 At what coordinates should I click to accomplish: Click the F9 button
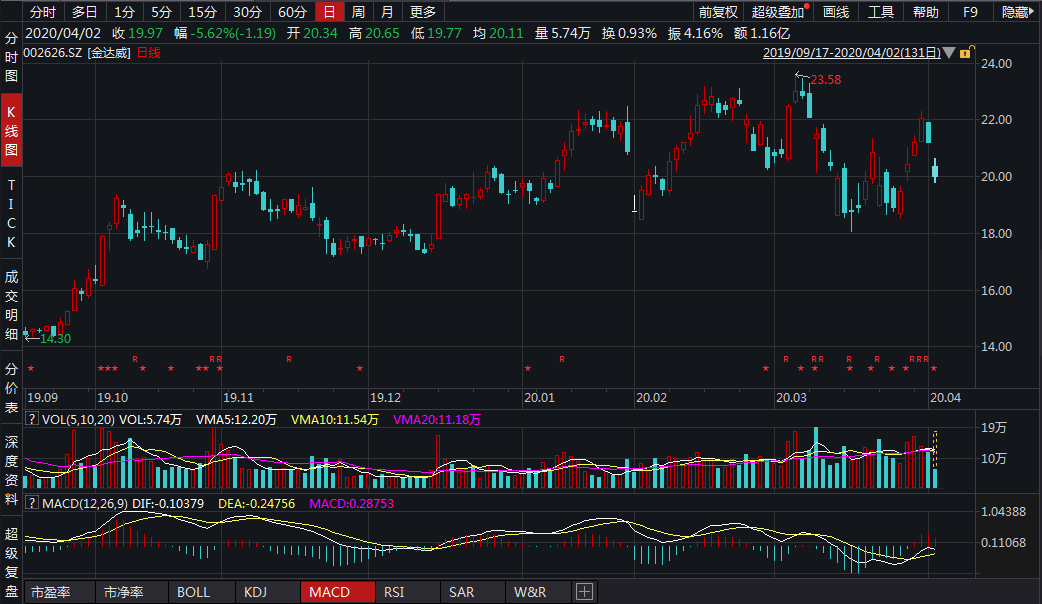(970, 12)
